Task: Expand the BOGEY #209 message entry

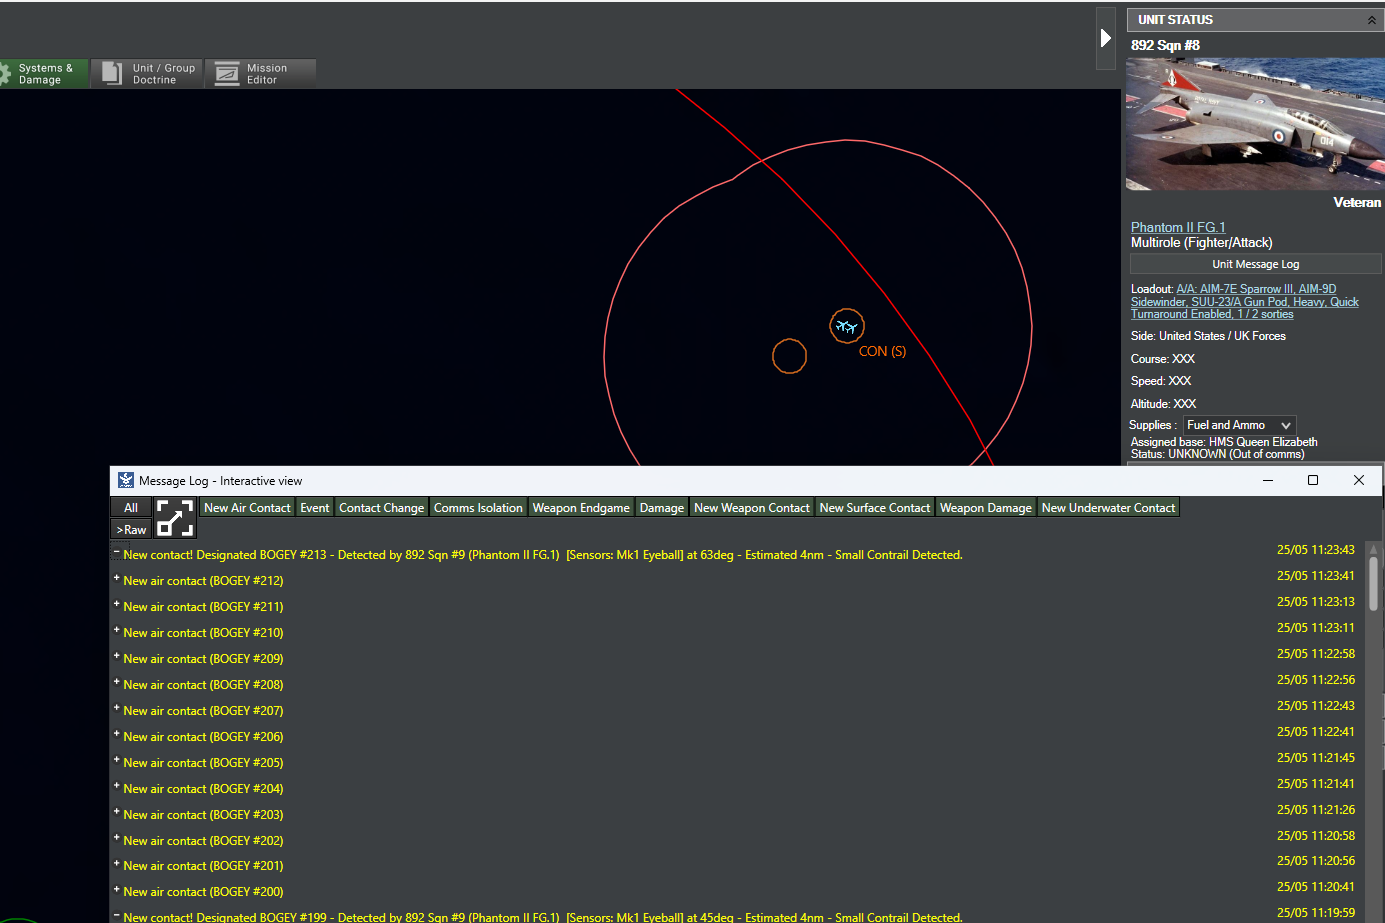Action: [117, 657]
